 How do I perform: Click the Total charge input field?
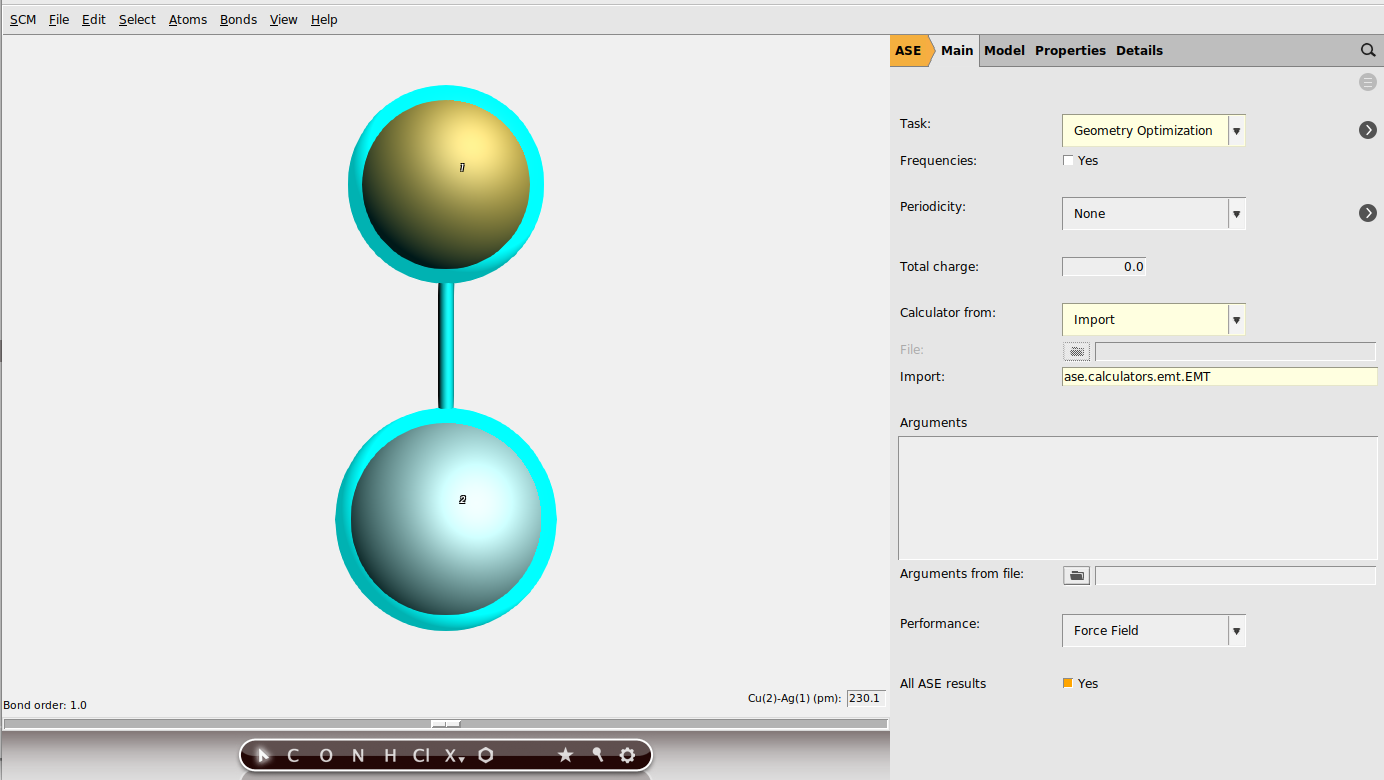[1104, 267]
